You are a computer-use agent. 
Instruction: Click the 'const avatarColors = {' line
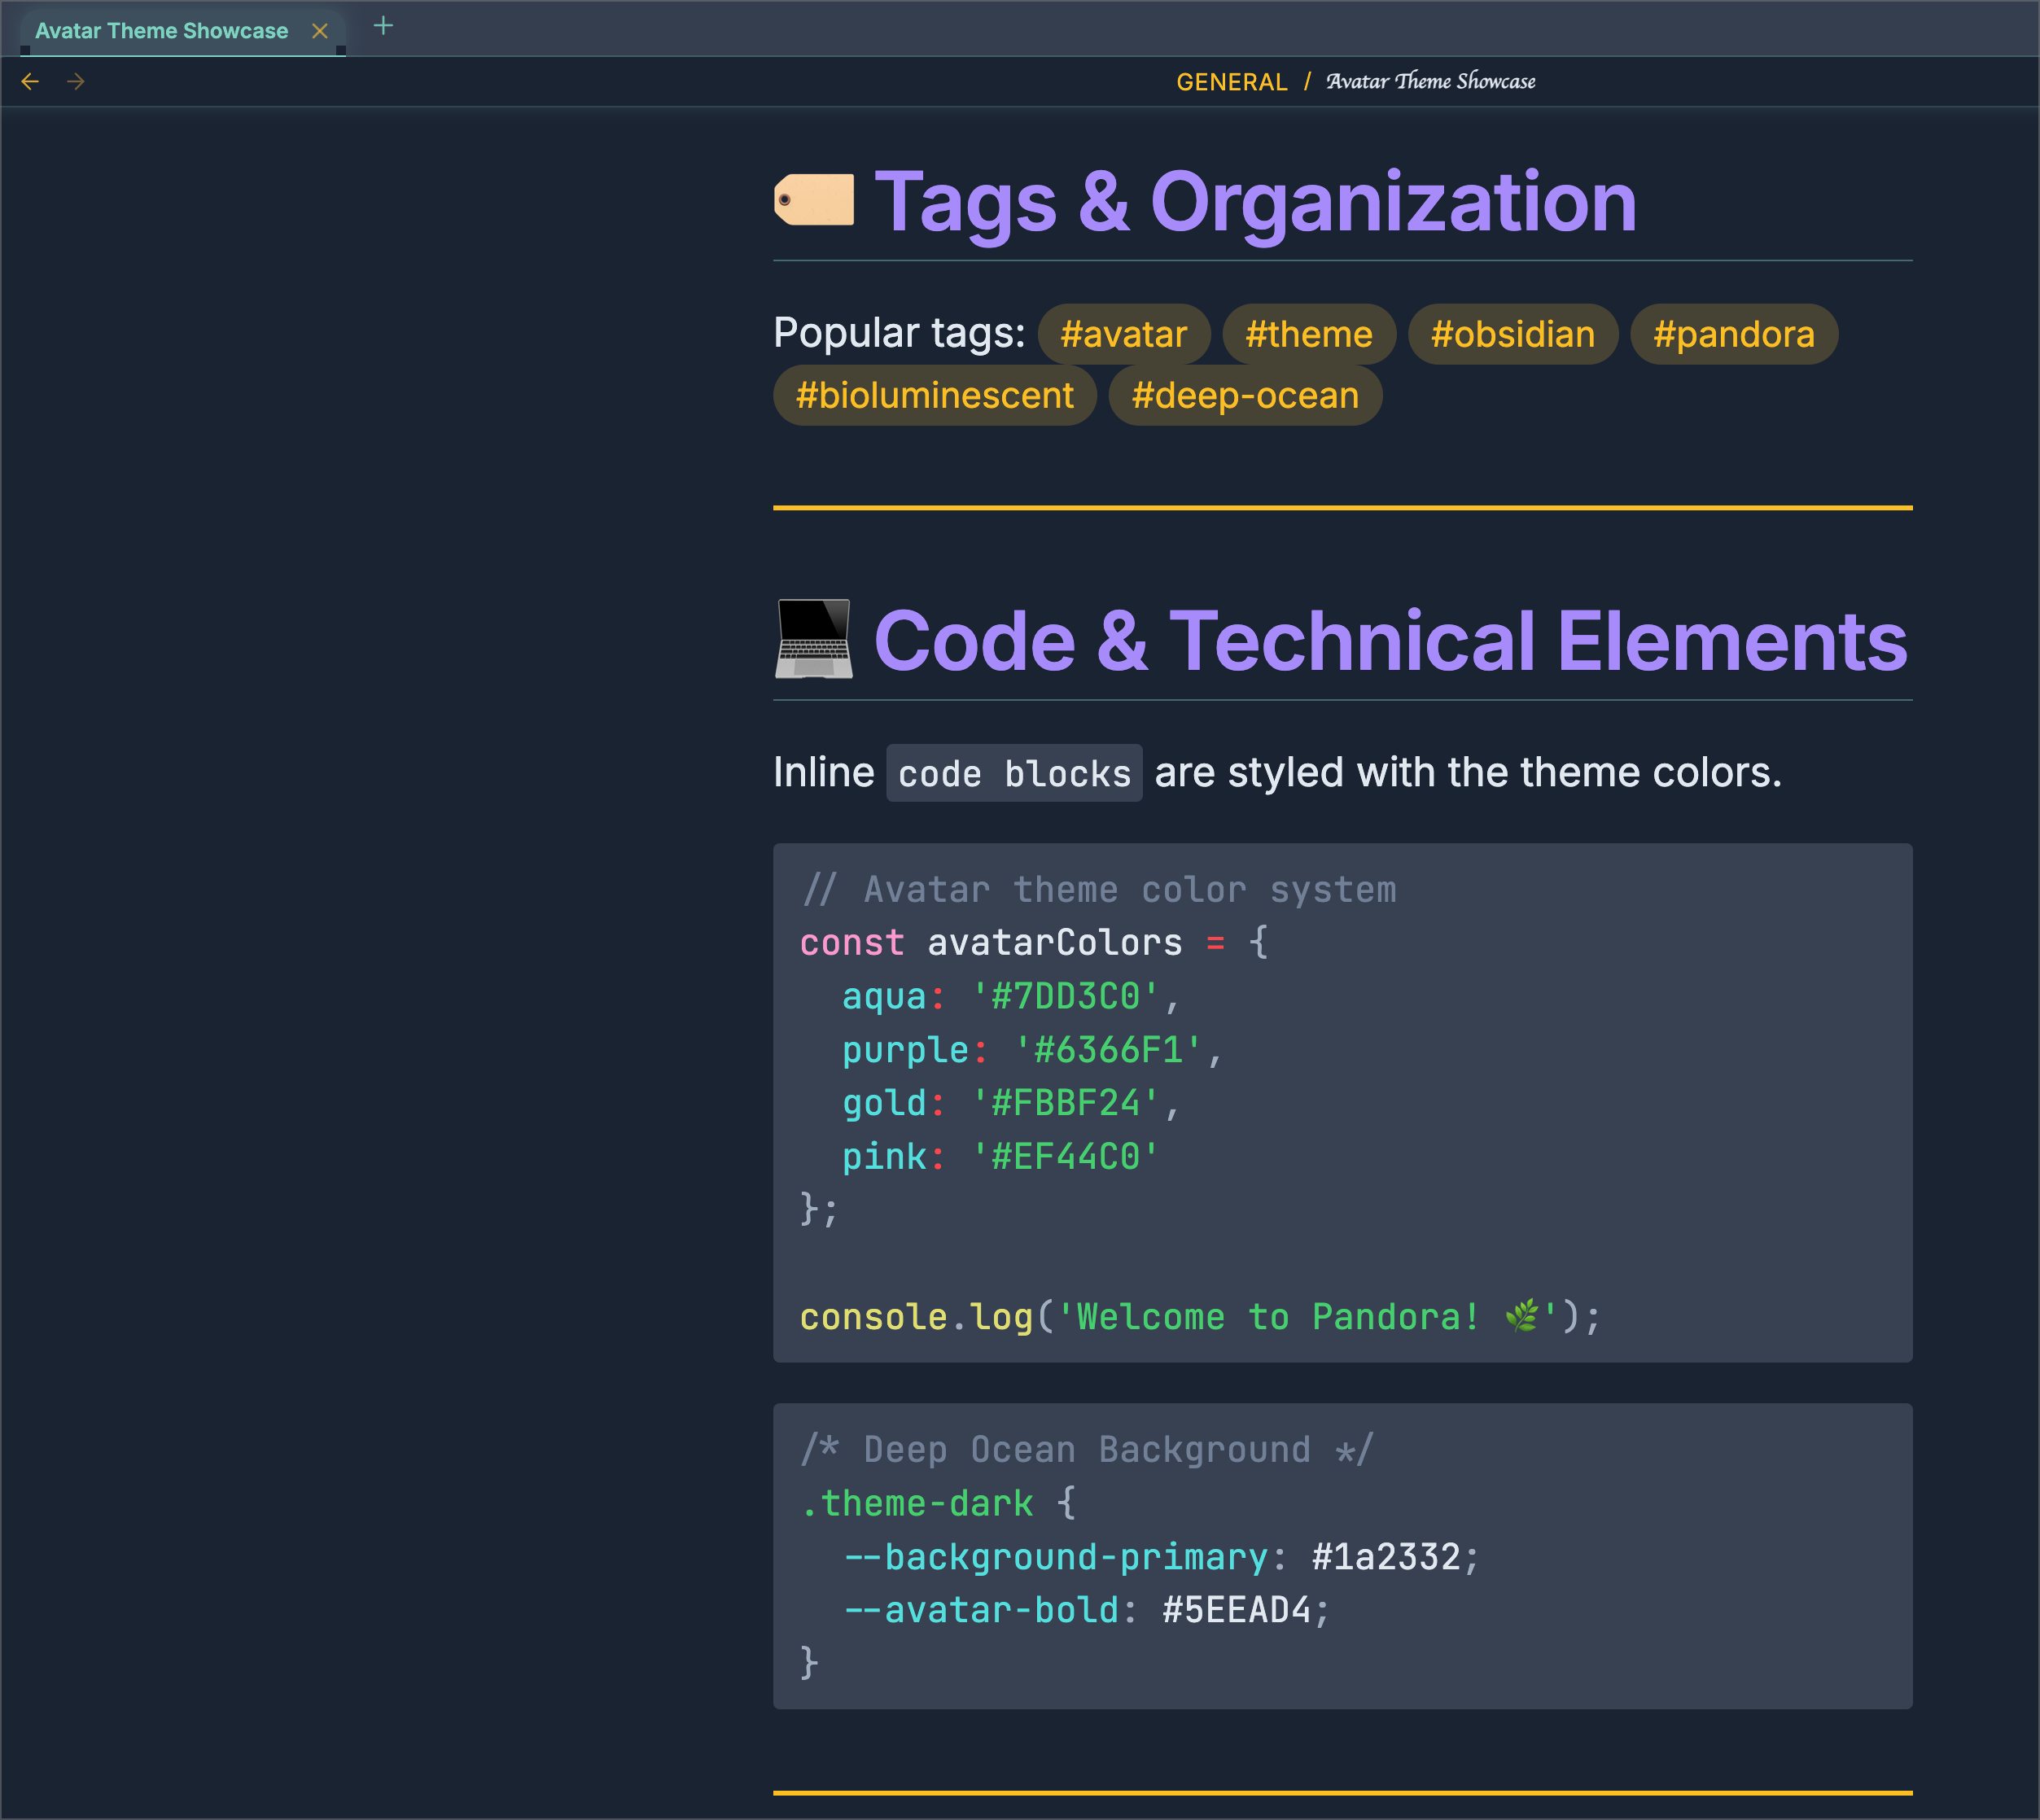point(1034,943)
